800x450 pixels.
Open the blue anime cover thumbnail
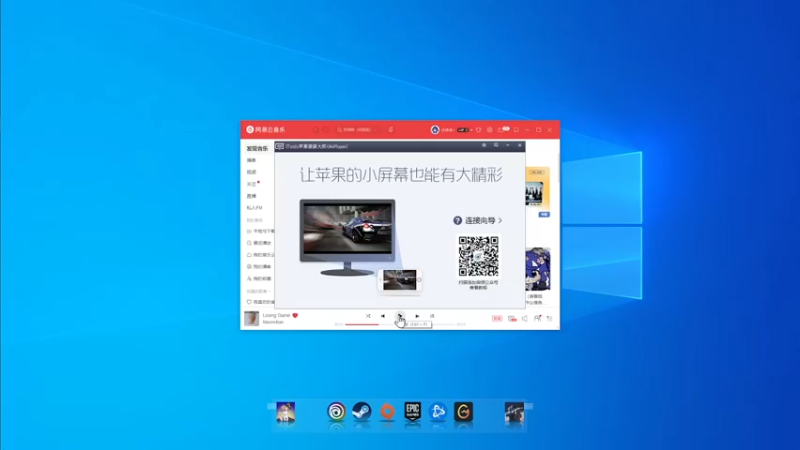pos(538,270)
